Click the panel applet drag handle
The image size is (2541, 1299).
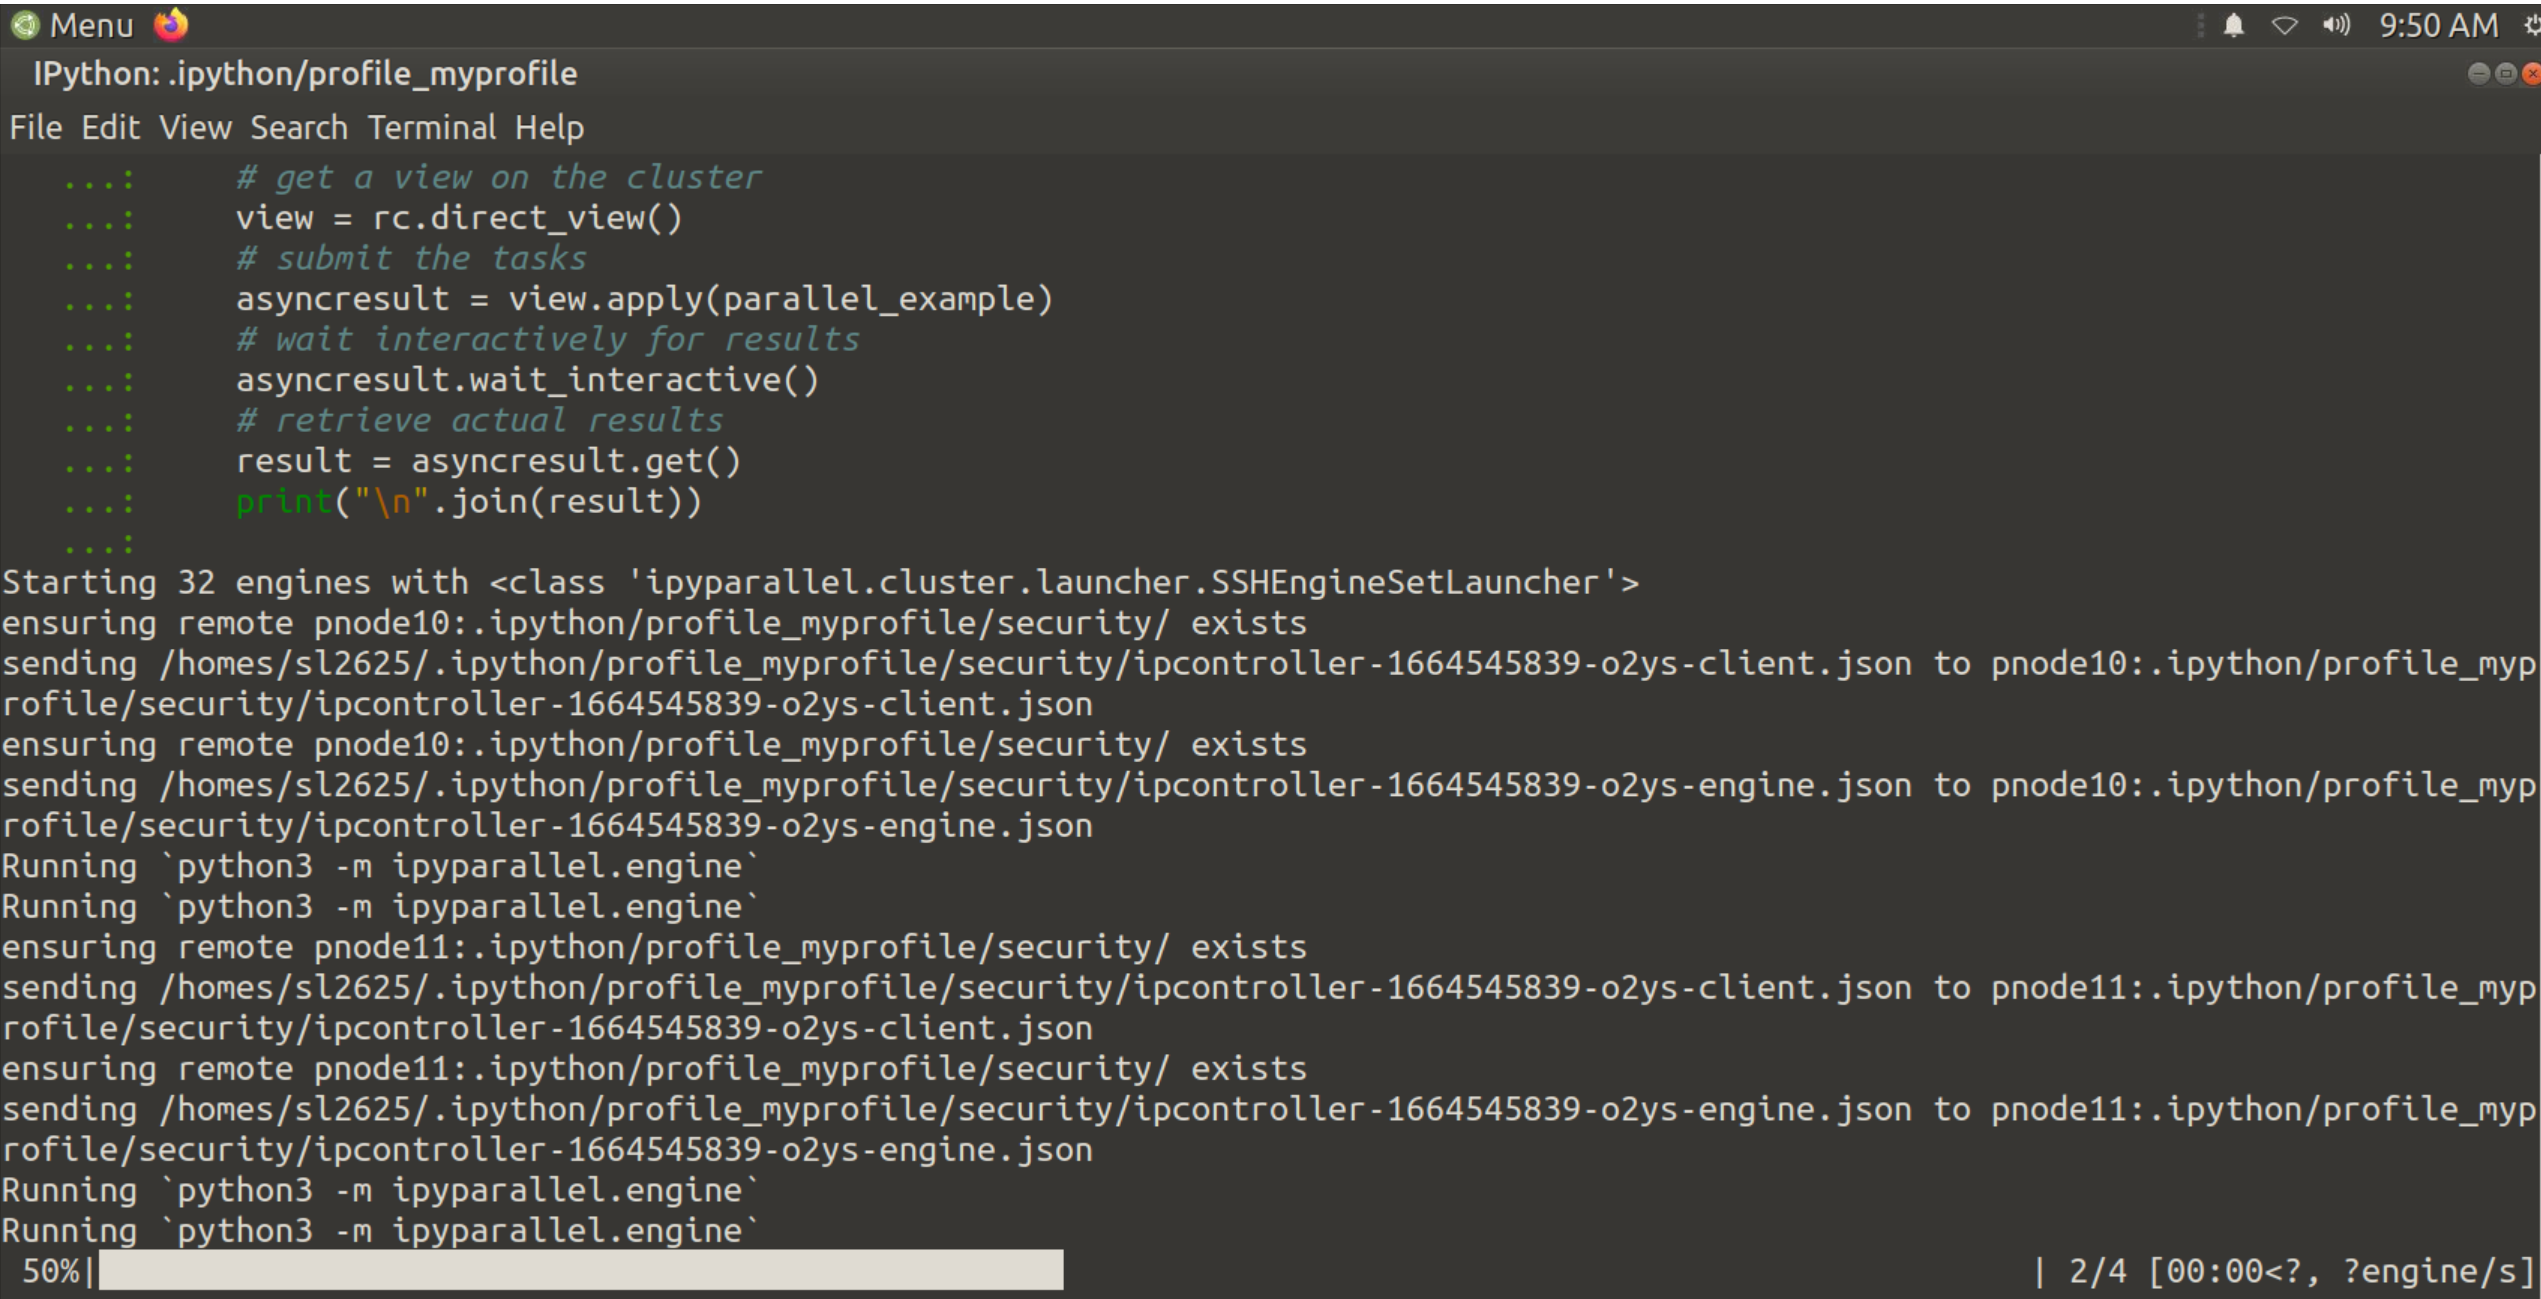click(x=2200, y=25)
